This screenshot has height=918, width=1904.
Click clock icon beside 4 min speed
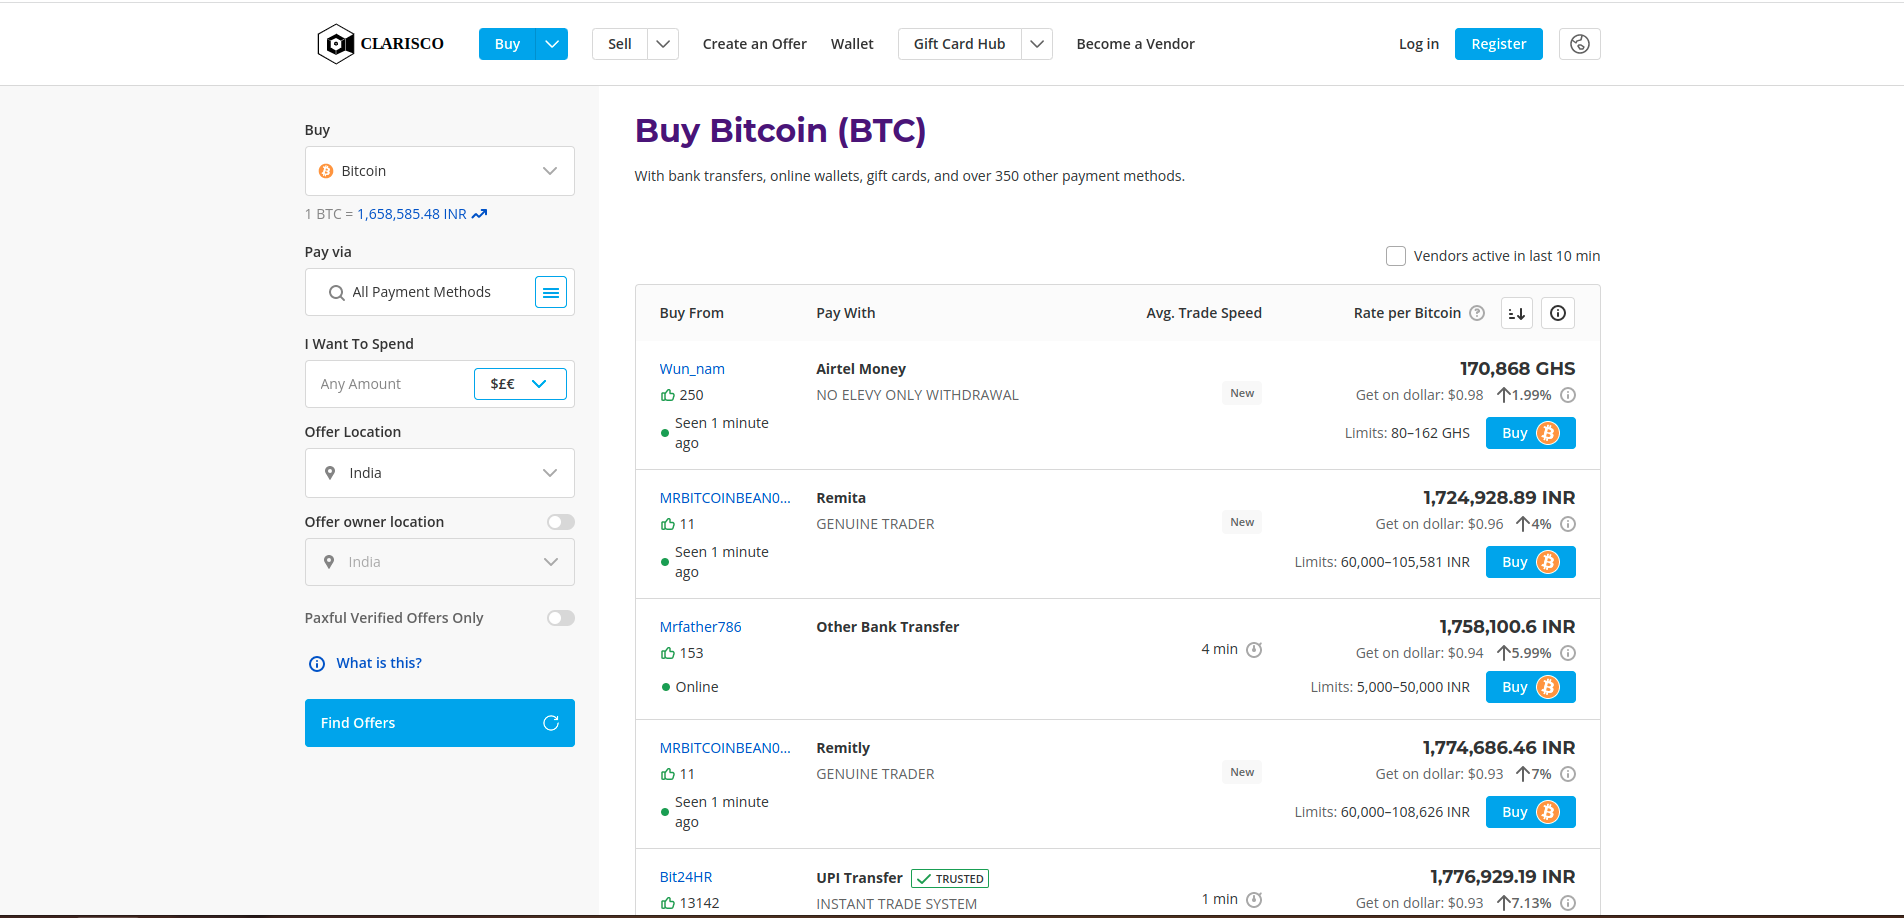1254,650
